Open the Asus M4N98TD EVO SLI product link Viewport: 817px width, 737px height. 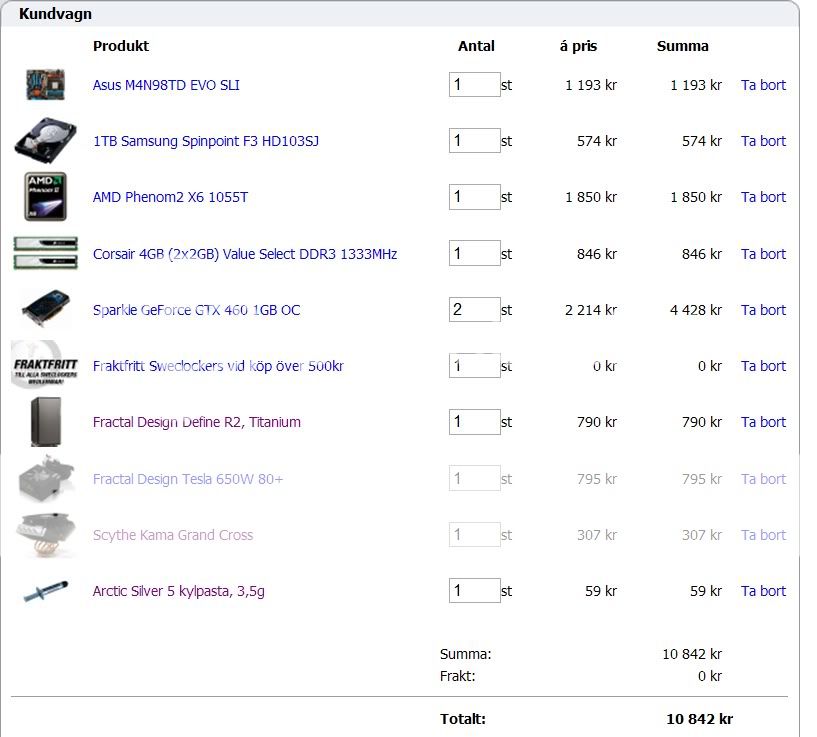(x=166, y=85)
